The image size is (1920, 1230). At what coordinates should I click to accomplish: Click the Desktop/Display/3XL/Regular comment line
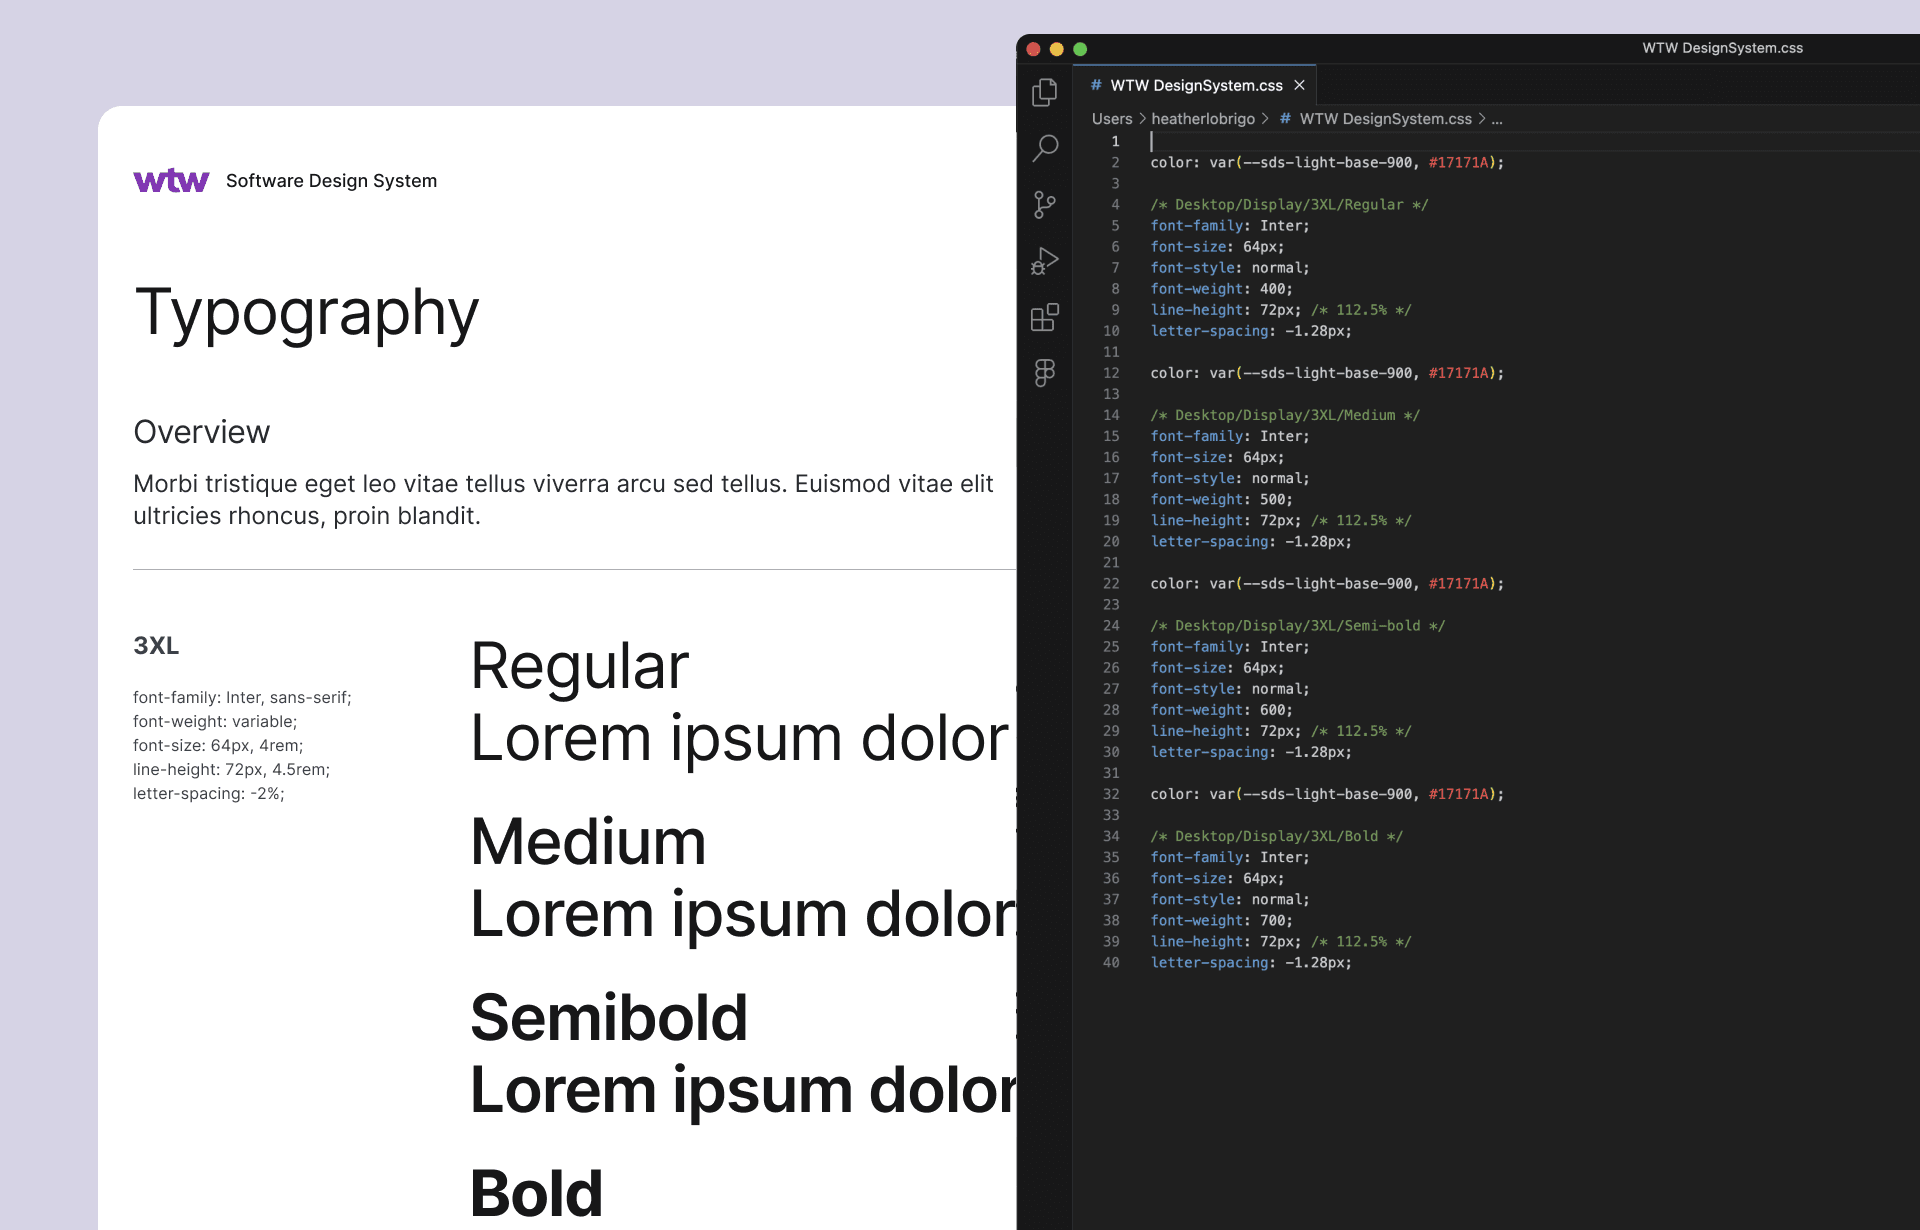tap(1289, 205)
